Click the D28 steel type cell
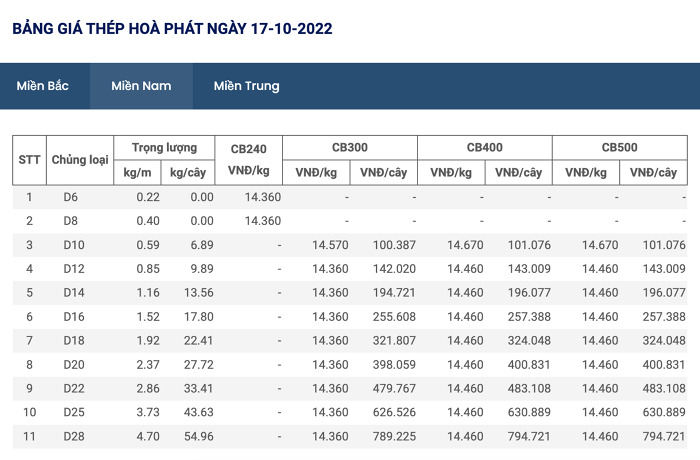The height and width of the screenshot is (460, 700). coord(74,436)
